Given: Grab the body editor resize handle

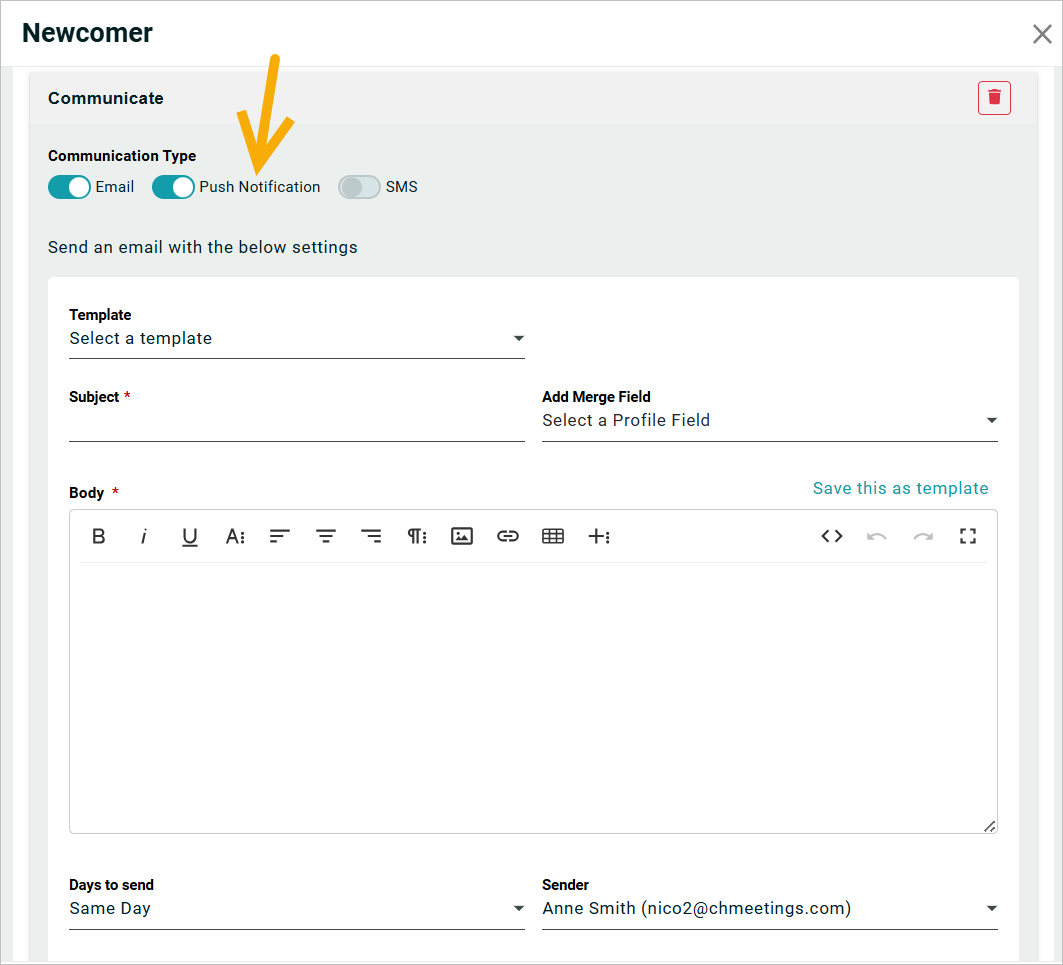Looking at the screenshot, I should pos(990,826).
